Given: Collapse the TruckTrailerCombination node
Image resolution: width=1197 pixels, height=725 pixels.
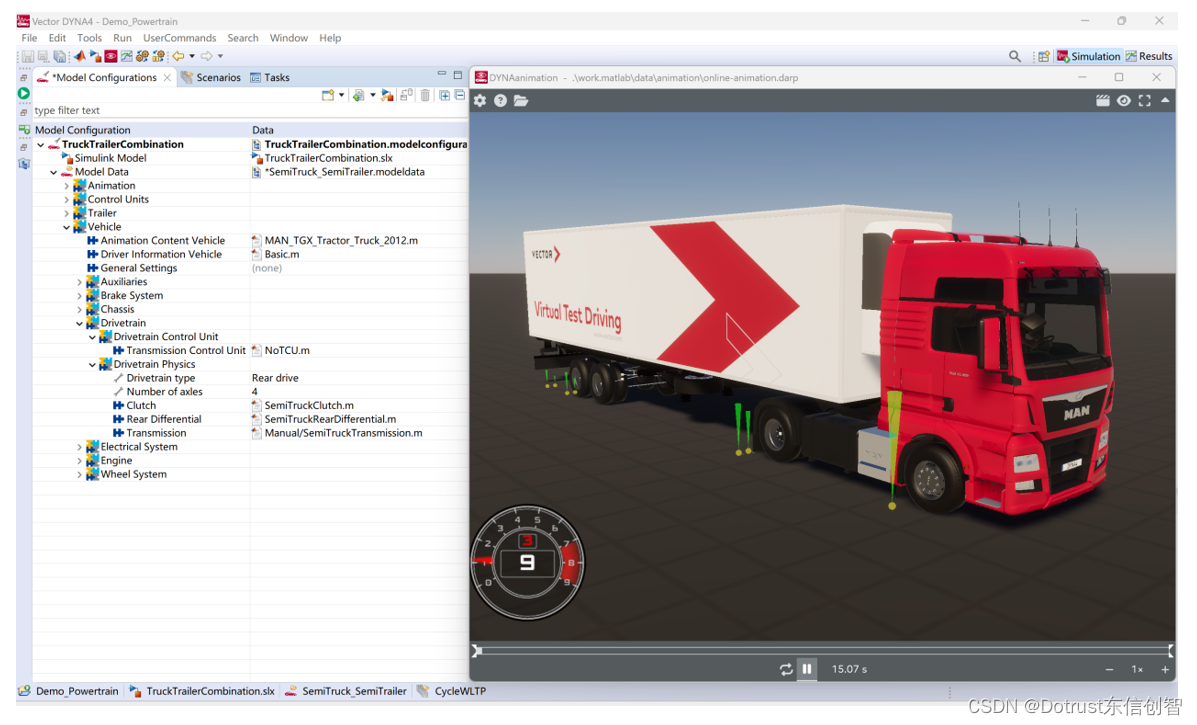Looking at the screenshot, I should tap(40, 144).
